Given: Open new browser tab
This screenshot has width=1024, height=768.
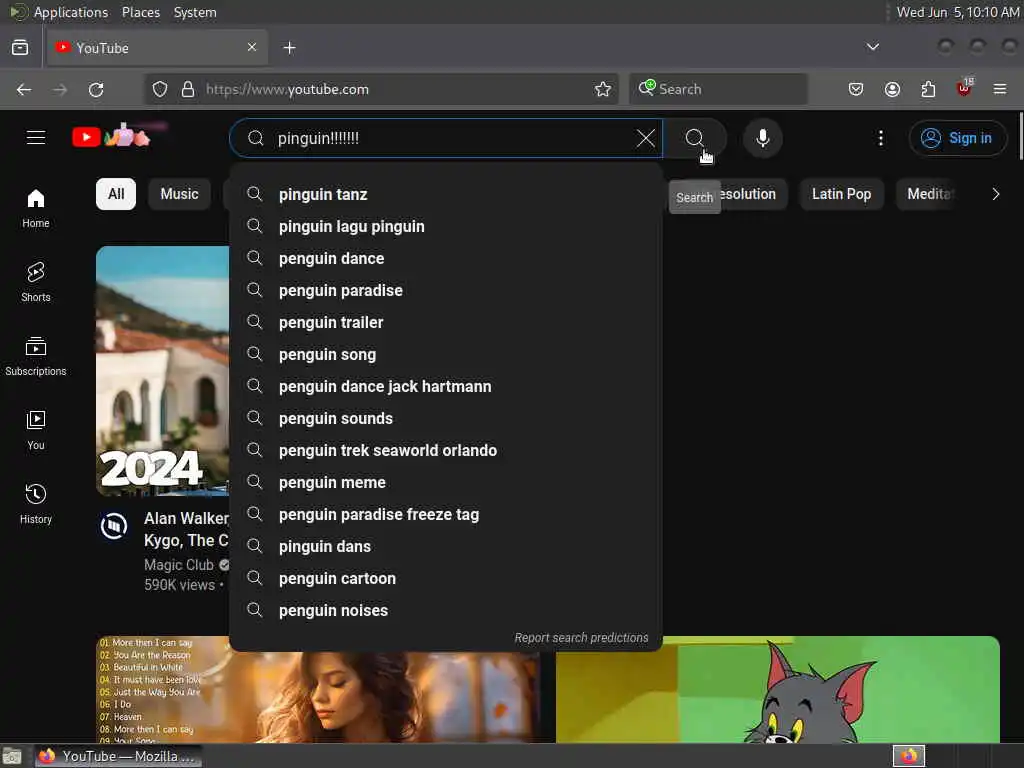Looking at the screenshot, I should click(289, 48).
